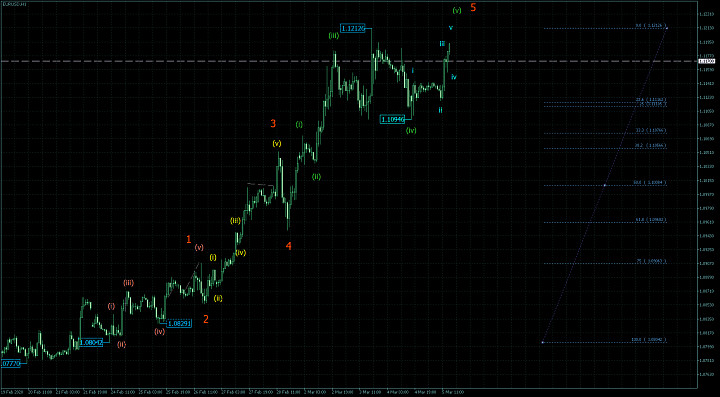Select the Fibonacci 38.2 level label
Viewport: 720px width, 397px height.
[650, 145]
